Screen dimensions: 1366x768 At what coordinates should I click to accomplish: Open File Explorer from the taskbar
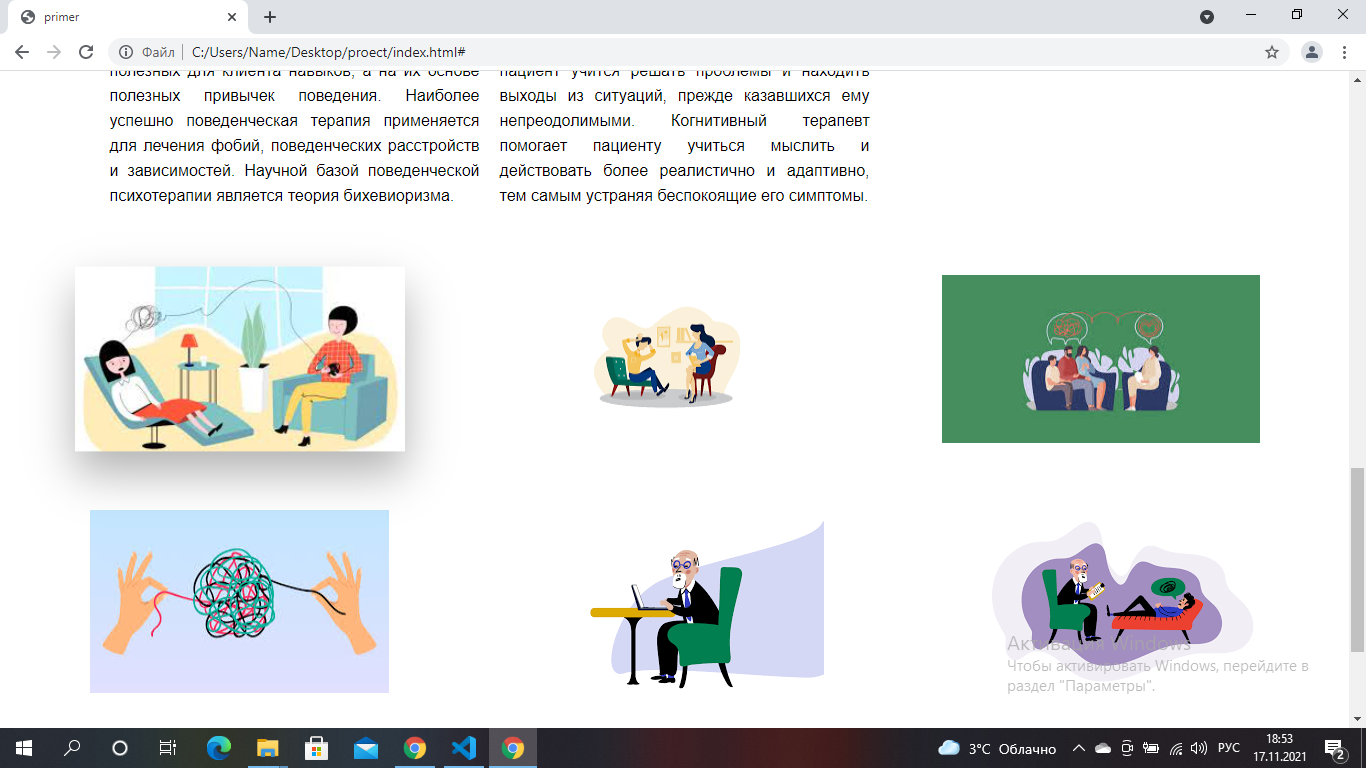click(x=267, y=748)
